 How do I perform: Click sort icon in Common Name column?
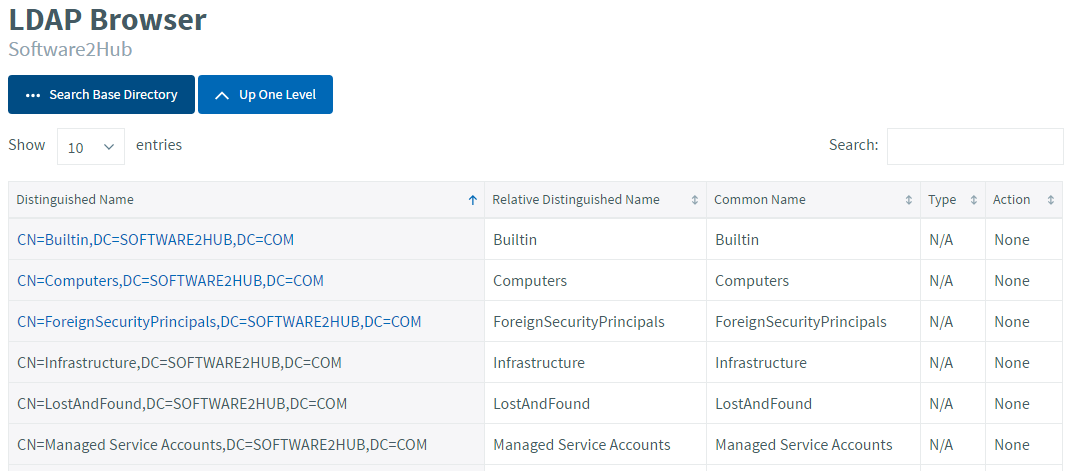[909, 200]
